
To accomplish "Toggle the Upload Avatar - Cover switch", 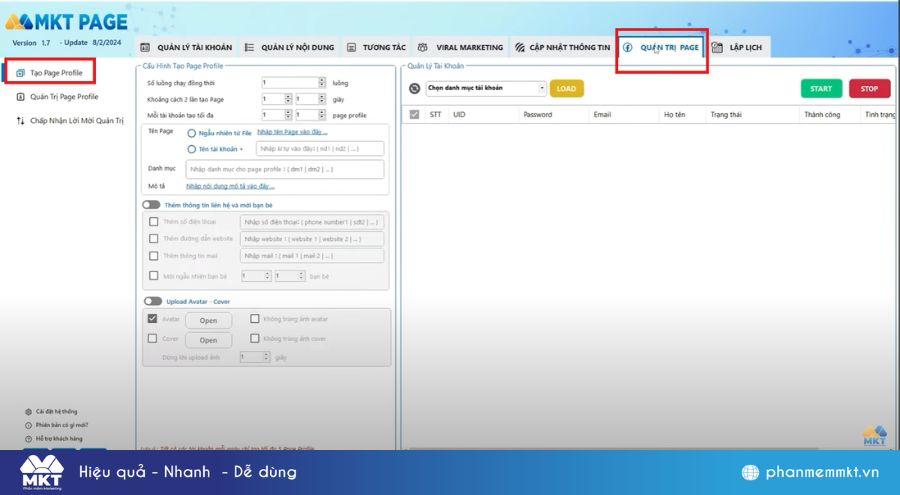I will tap(153, 301).
